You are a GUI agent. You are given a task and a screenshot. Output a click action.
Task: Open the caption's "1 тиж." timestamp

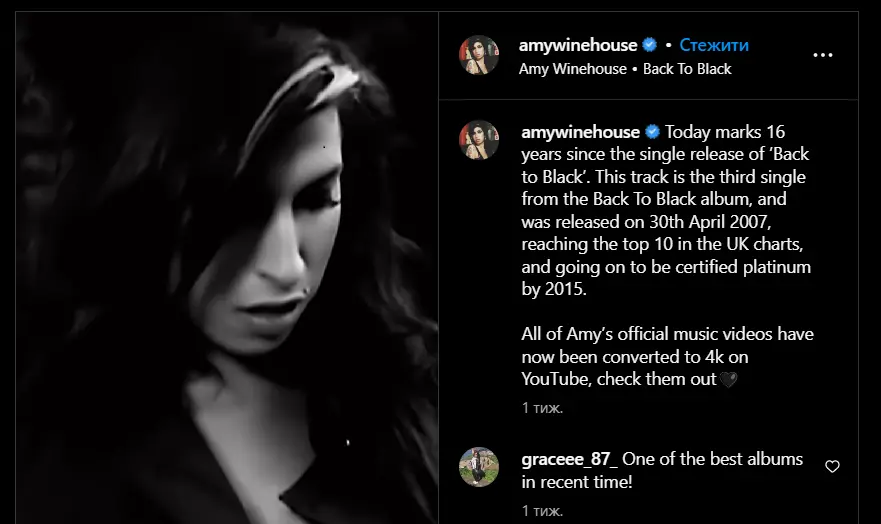point(542,408)
